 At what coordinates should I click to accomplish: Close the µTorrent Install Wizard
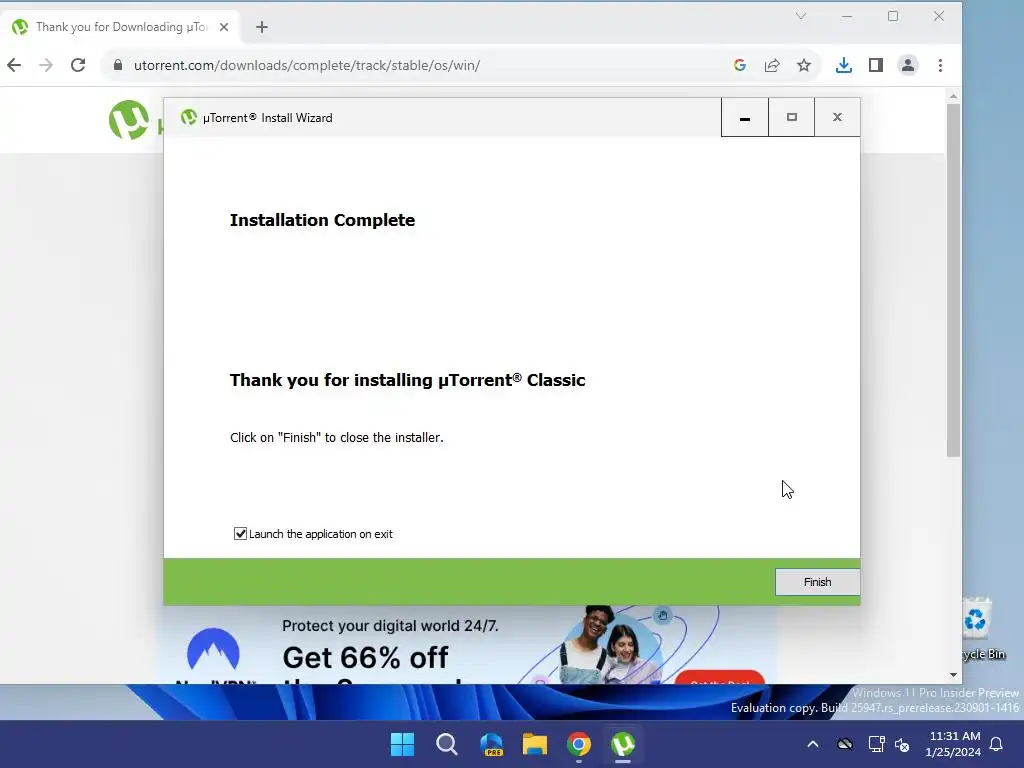pos(837,118)
